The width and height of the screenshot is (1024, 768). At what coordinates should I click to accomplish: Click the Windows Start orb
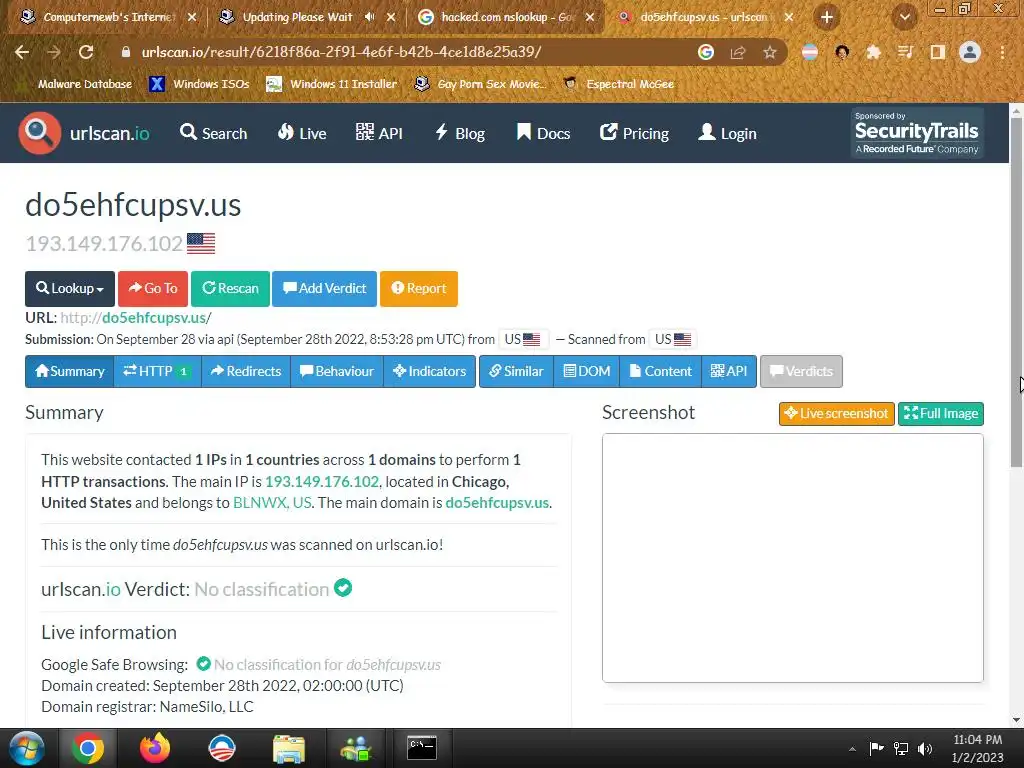click(x=26, y=748)
